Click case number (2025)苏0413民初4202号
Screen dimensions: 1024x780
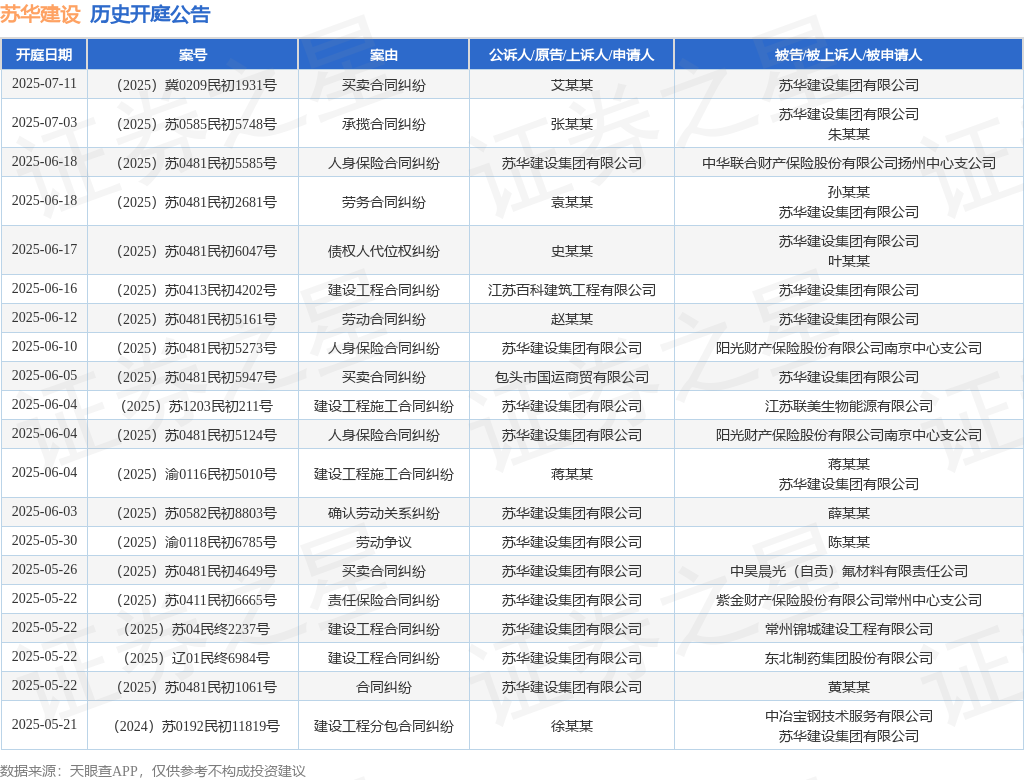pyautogui.click(x=196, y=290)
